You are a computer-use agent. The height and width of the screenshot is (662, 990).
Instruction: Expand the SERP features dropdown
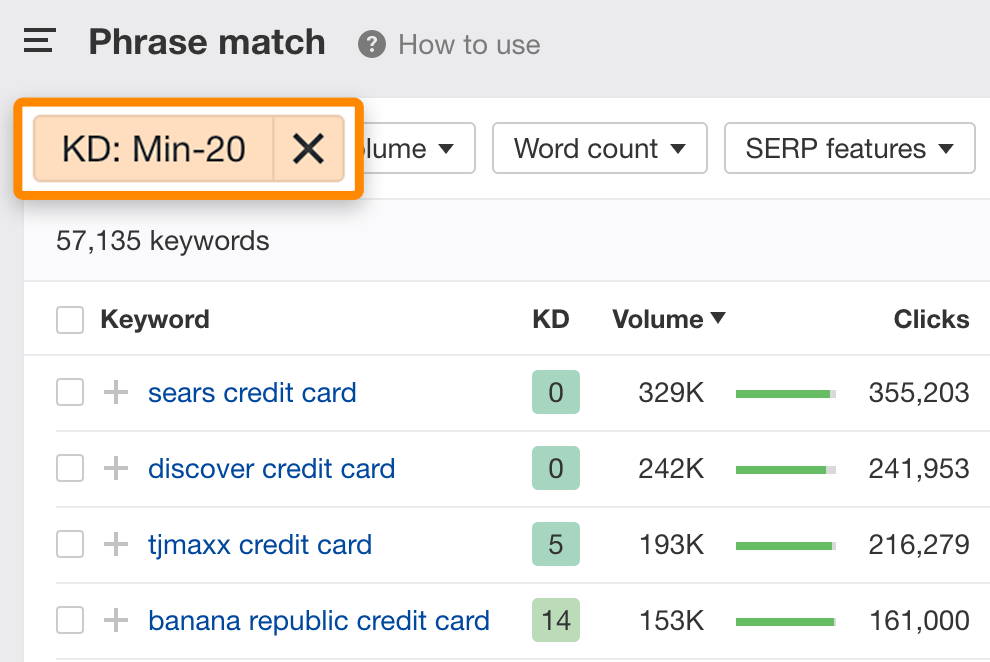coord(849,149)
